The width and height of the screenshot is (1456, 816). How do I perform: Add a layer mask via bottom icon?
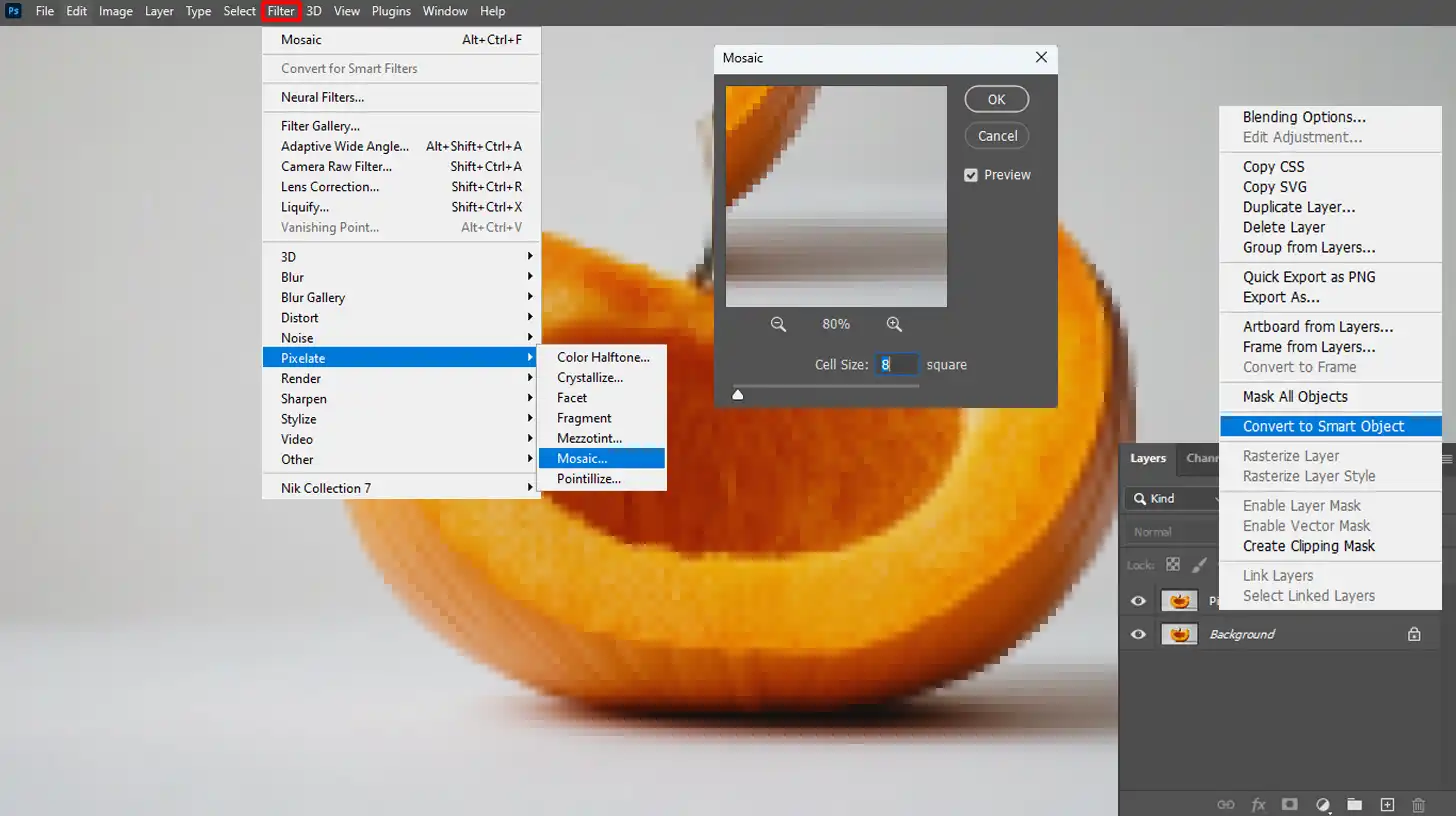pyautogui.click(x=1290, y=804)
